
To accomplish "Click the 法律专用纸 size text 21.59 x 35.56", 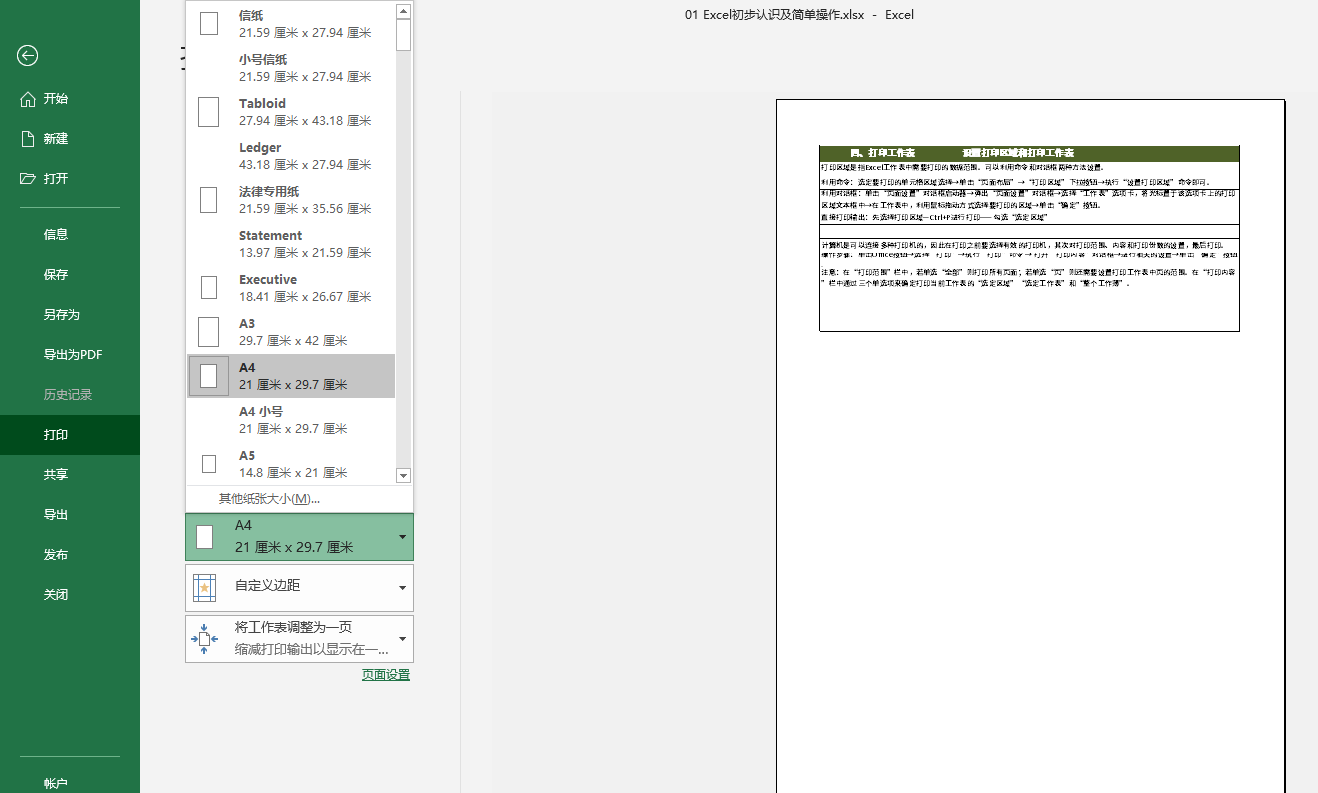I will click(x=305, y=209).
